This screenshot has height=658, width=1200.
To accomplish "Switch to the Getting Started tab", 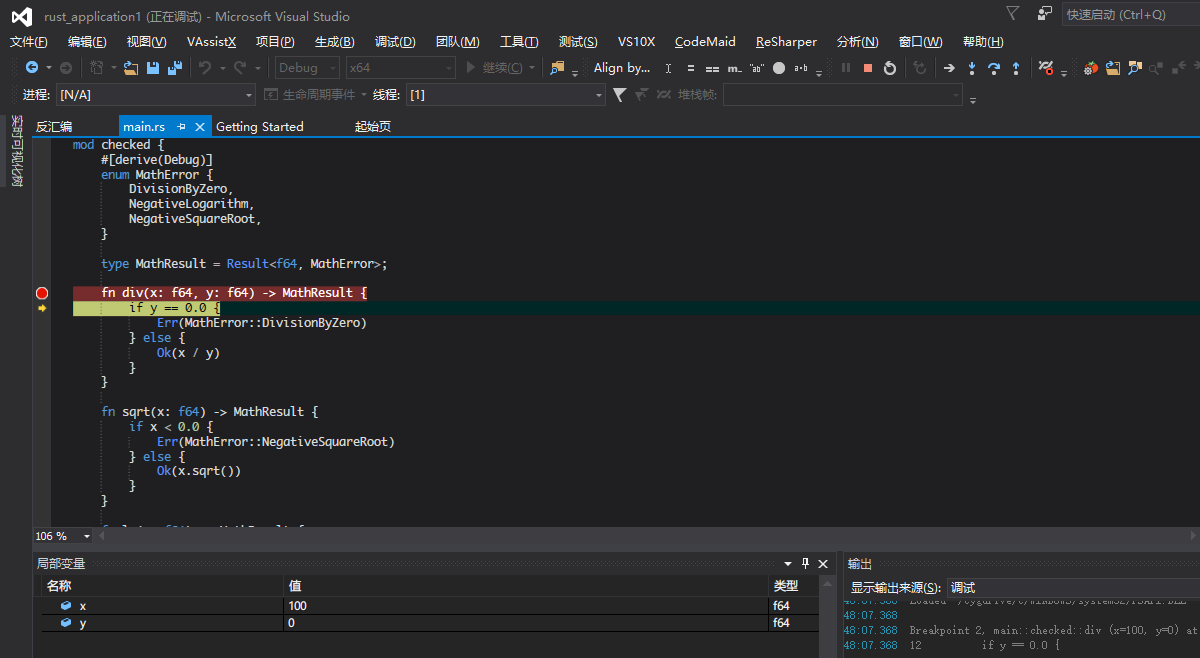I will [259, 127].
